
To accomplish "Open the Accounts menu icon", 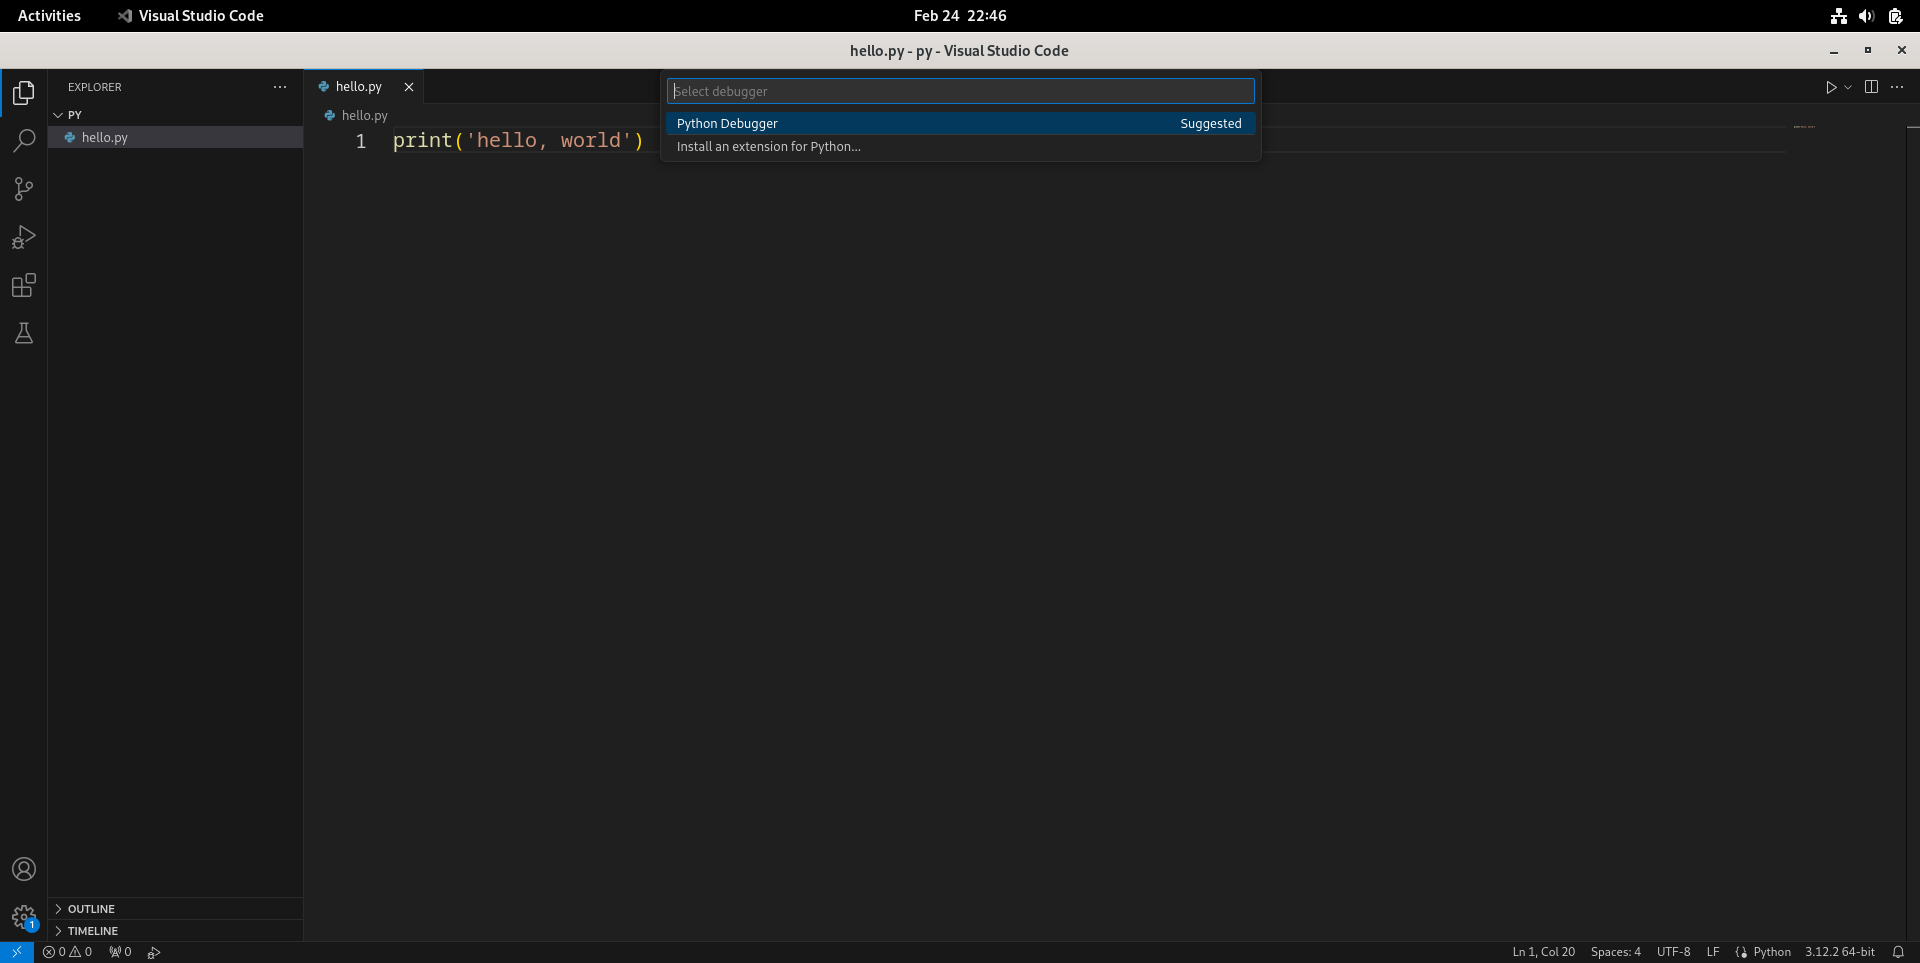I will click(x=24, y=869).
